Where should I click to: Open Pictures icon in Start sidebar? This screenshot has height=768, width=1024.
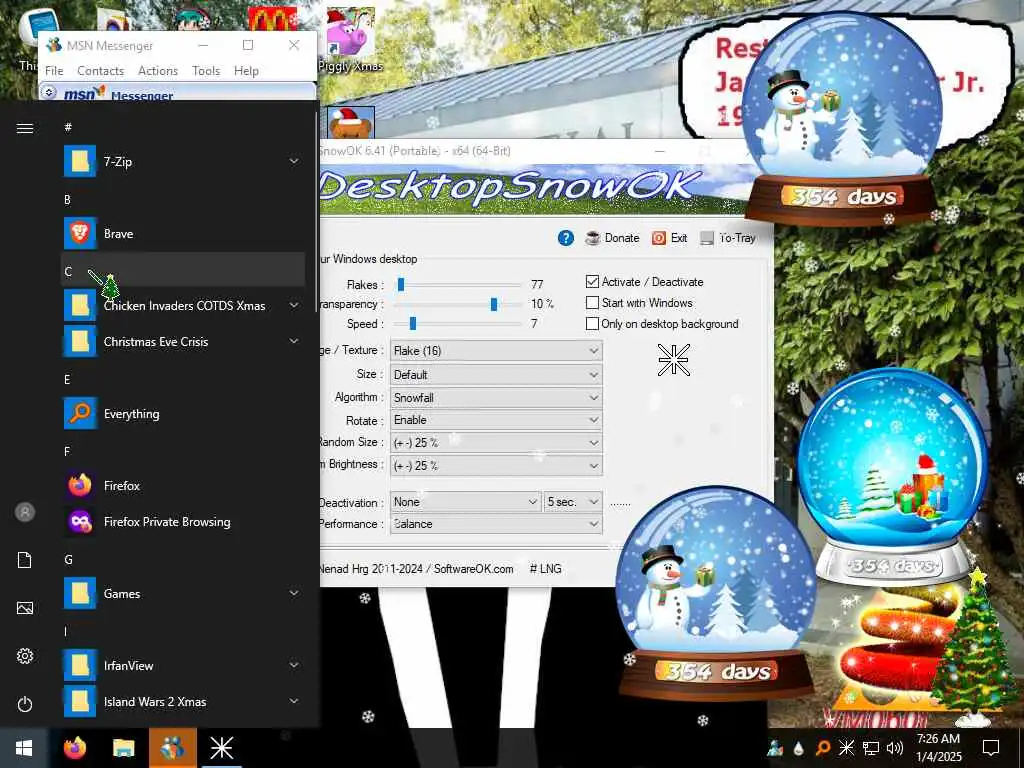point(25,608)
